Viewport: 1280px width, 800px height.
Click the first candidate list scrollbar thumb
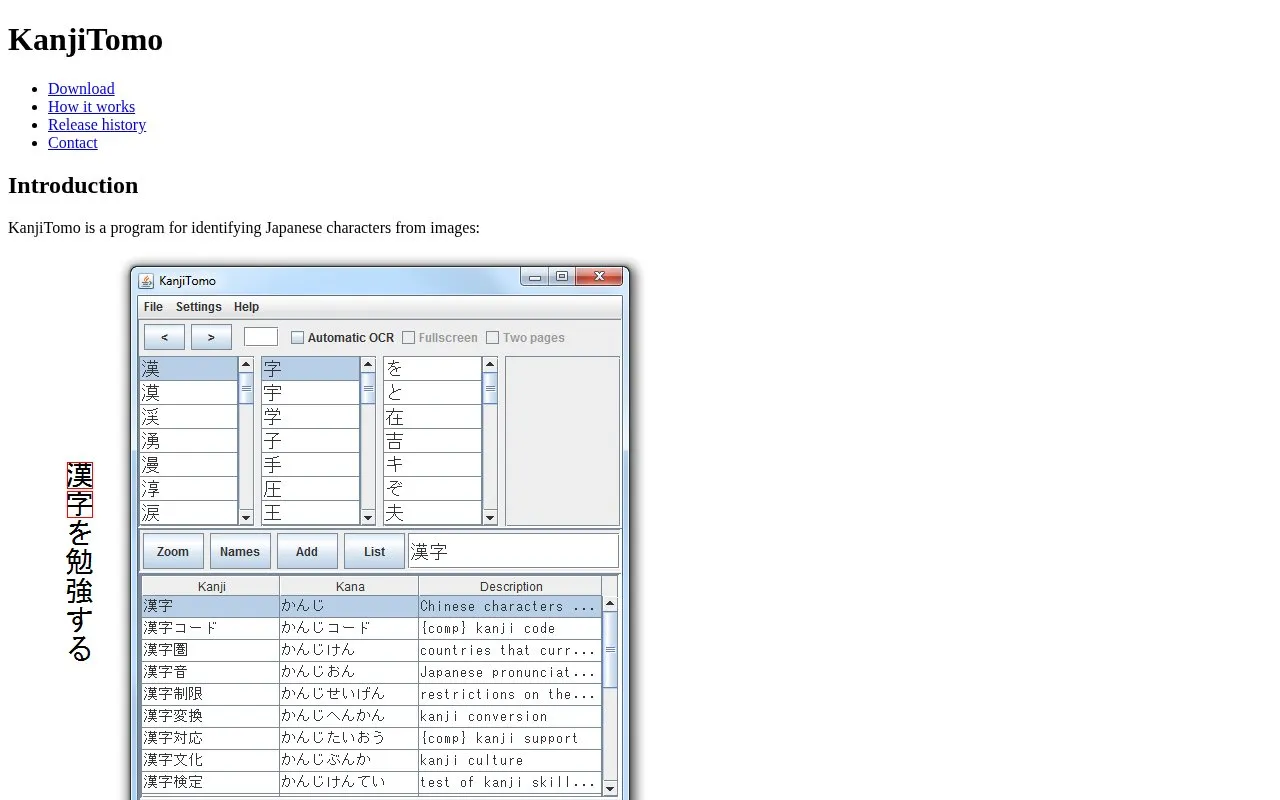click(x=246, y=388)
